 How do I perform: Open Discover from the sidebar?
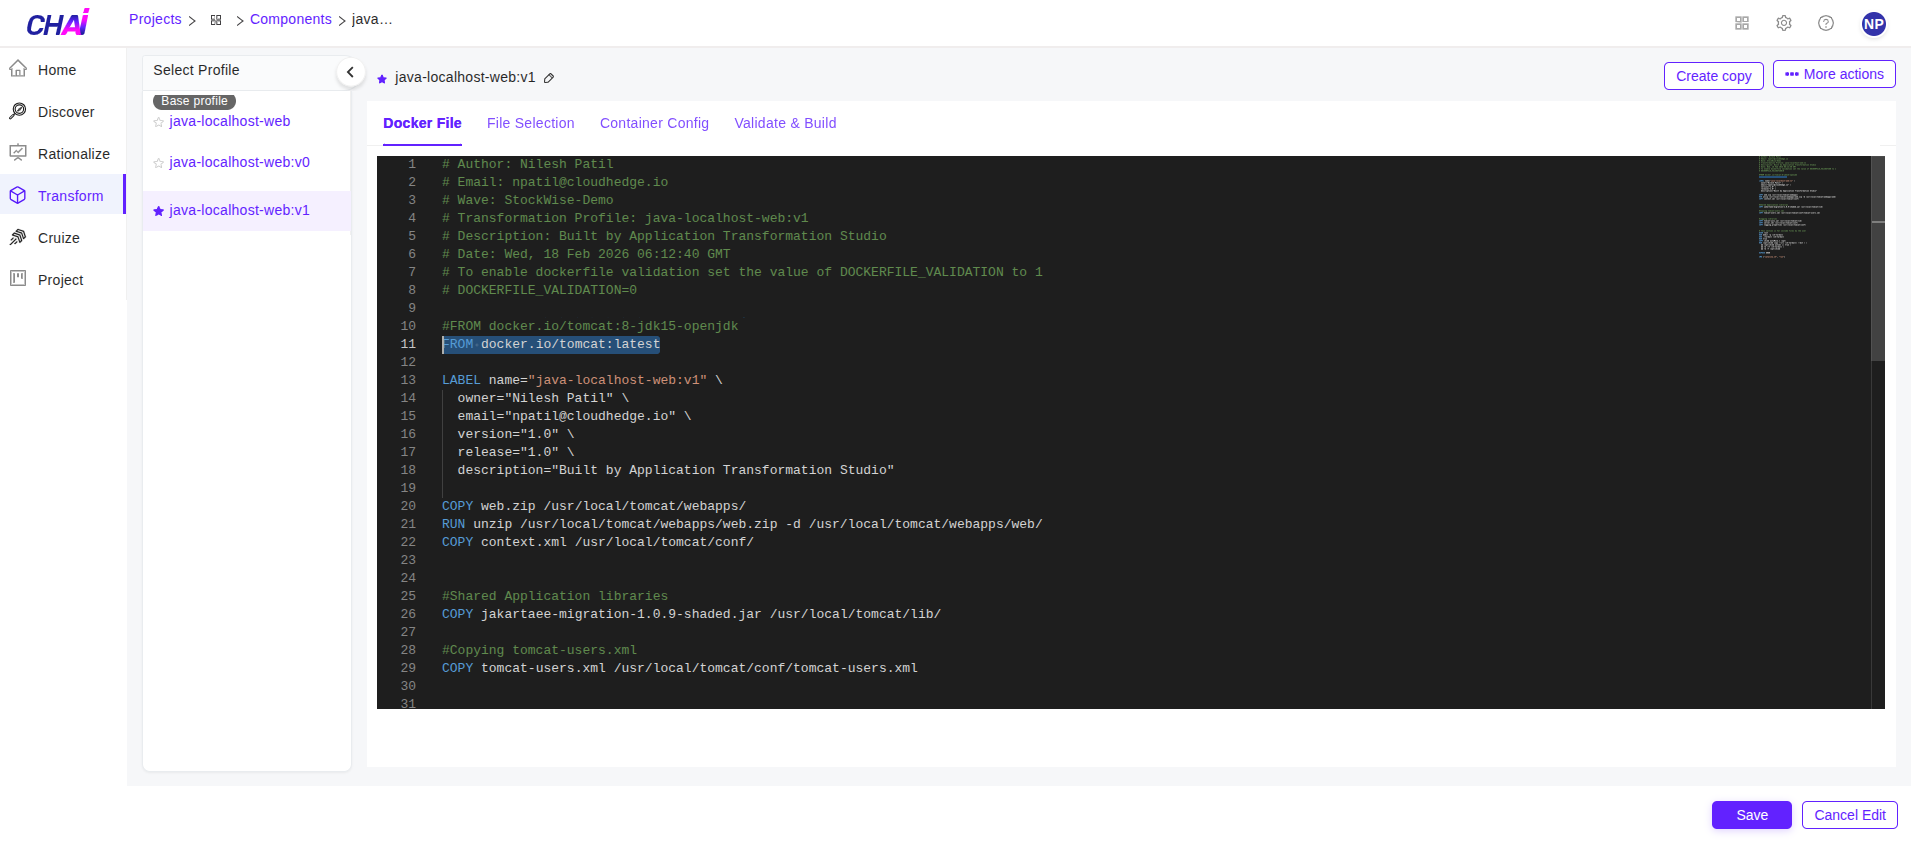pos(66,112)
